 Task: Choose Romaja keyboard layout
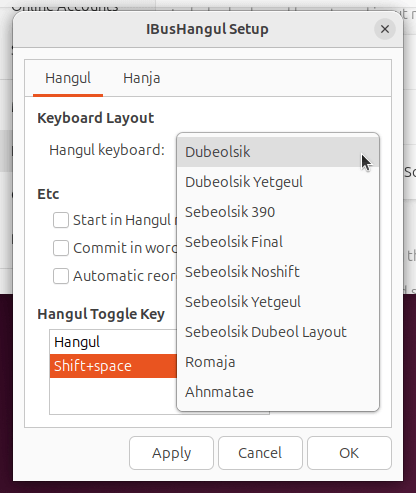(278, 362)
